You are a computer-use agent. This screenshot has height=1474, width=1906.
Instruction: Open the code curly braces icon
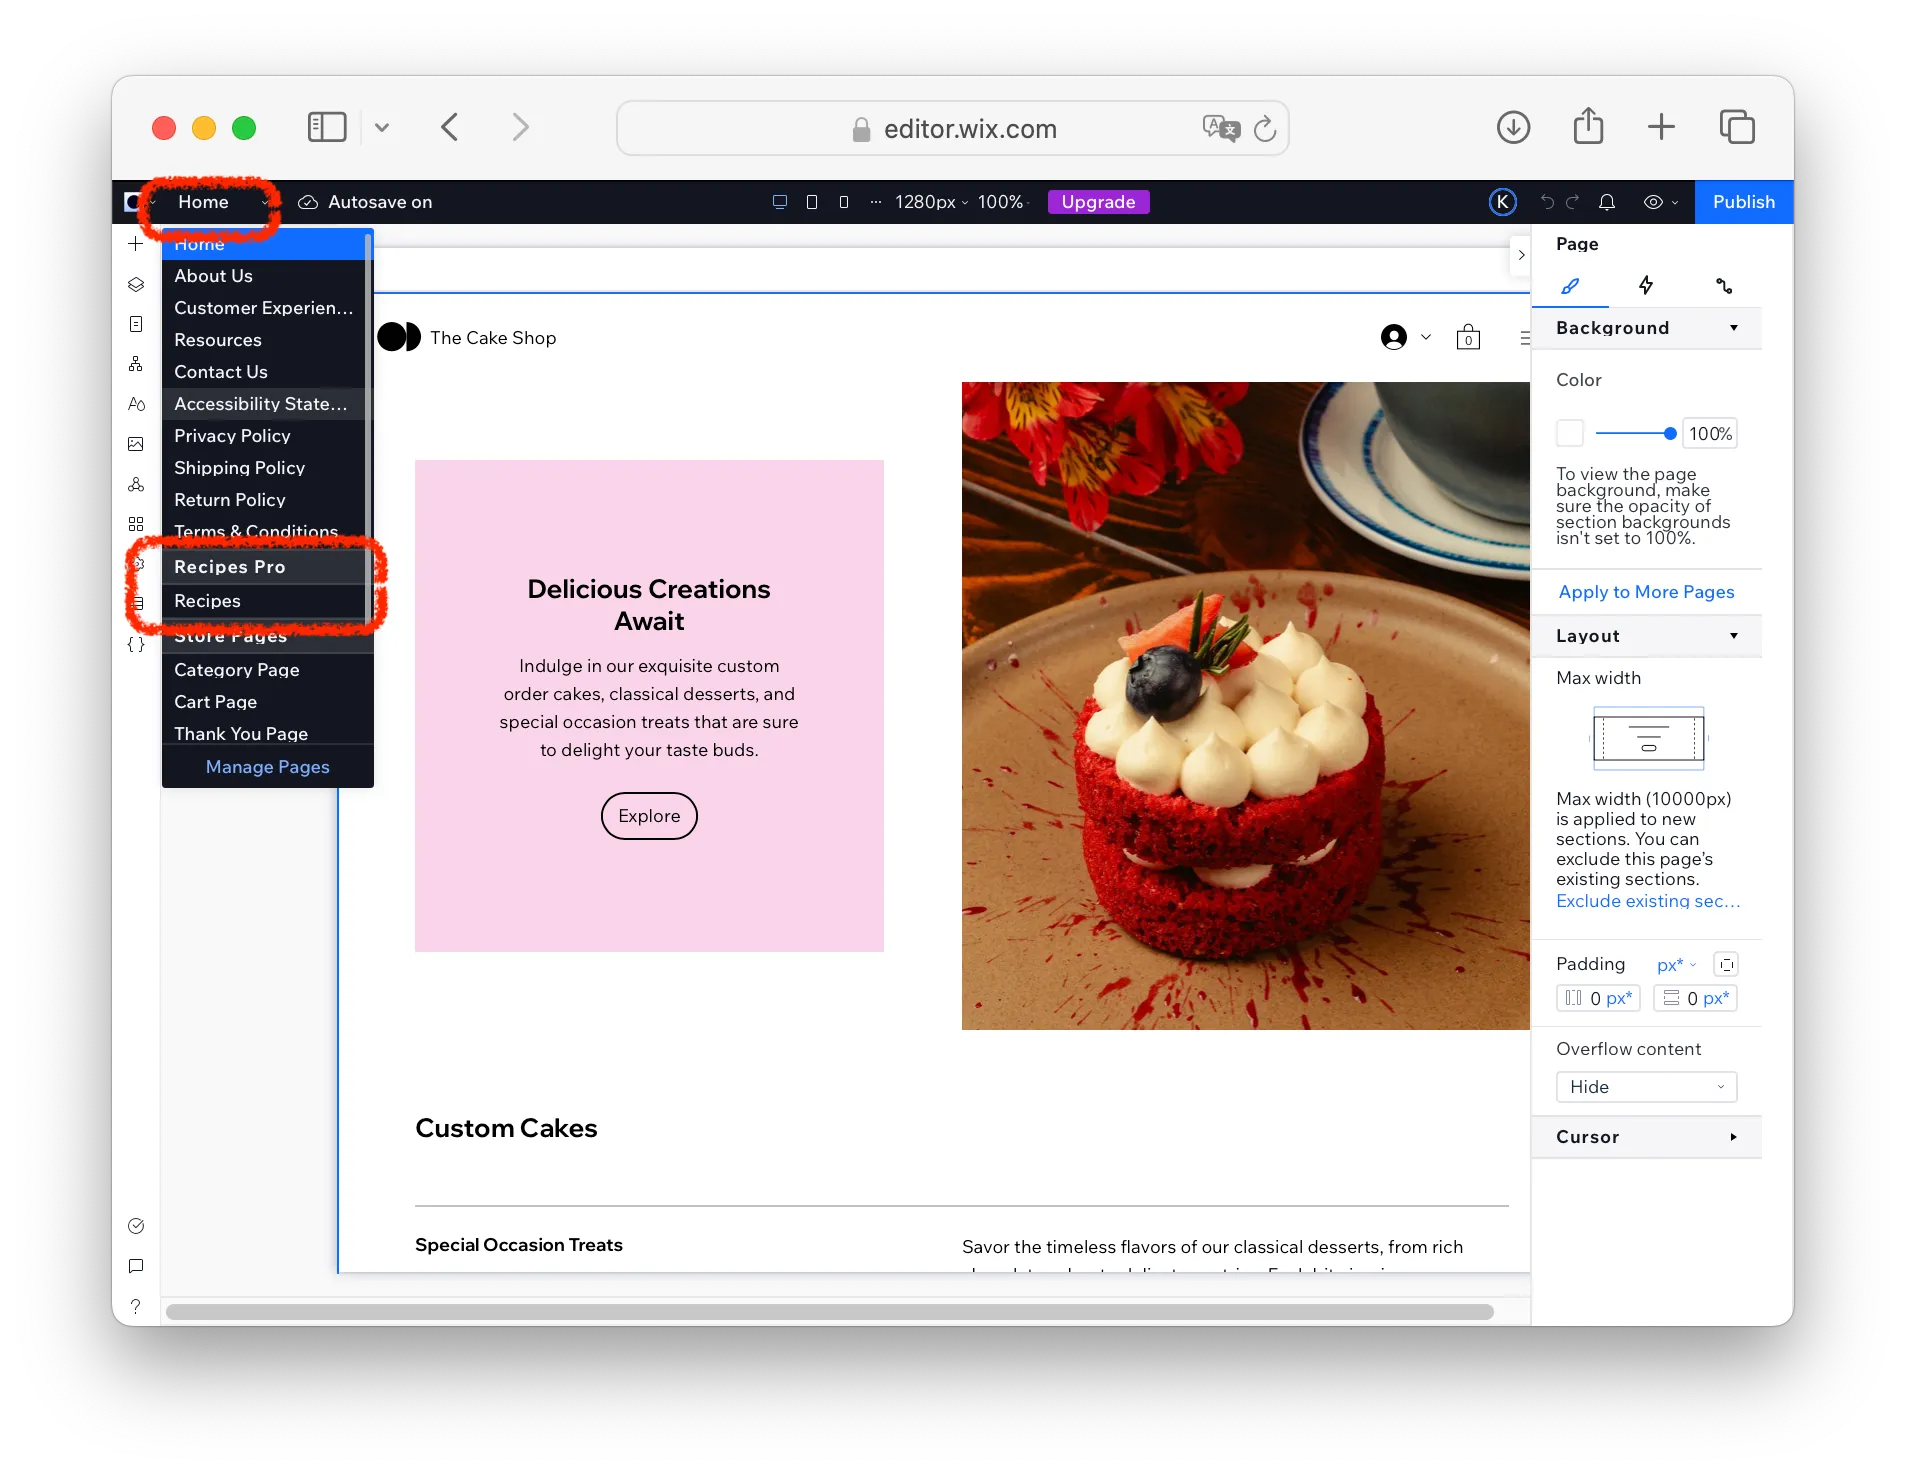(x=136, y=644)
